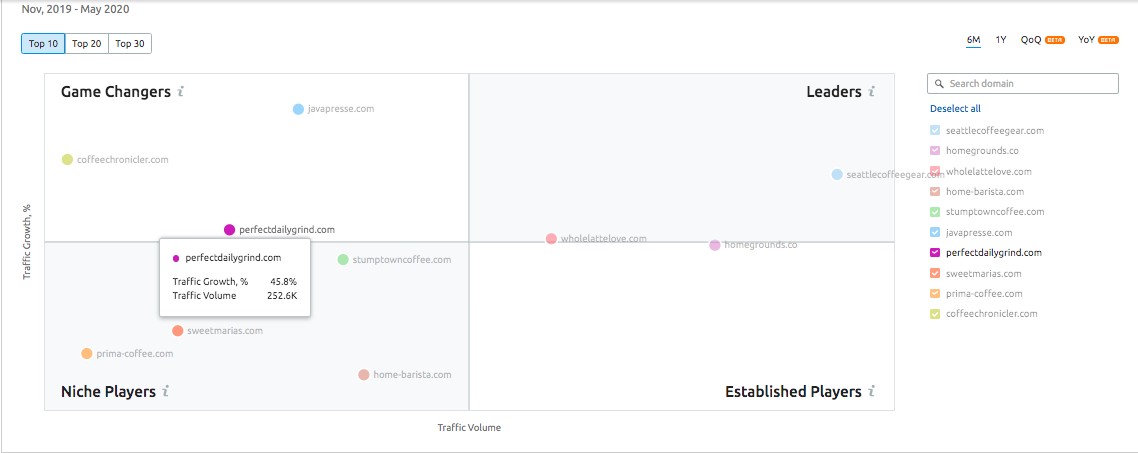
Task: Click the sweetmarias.com chart label
Action: point(225,331)
